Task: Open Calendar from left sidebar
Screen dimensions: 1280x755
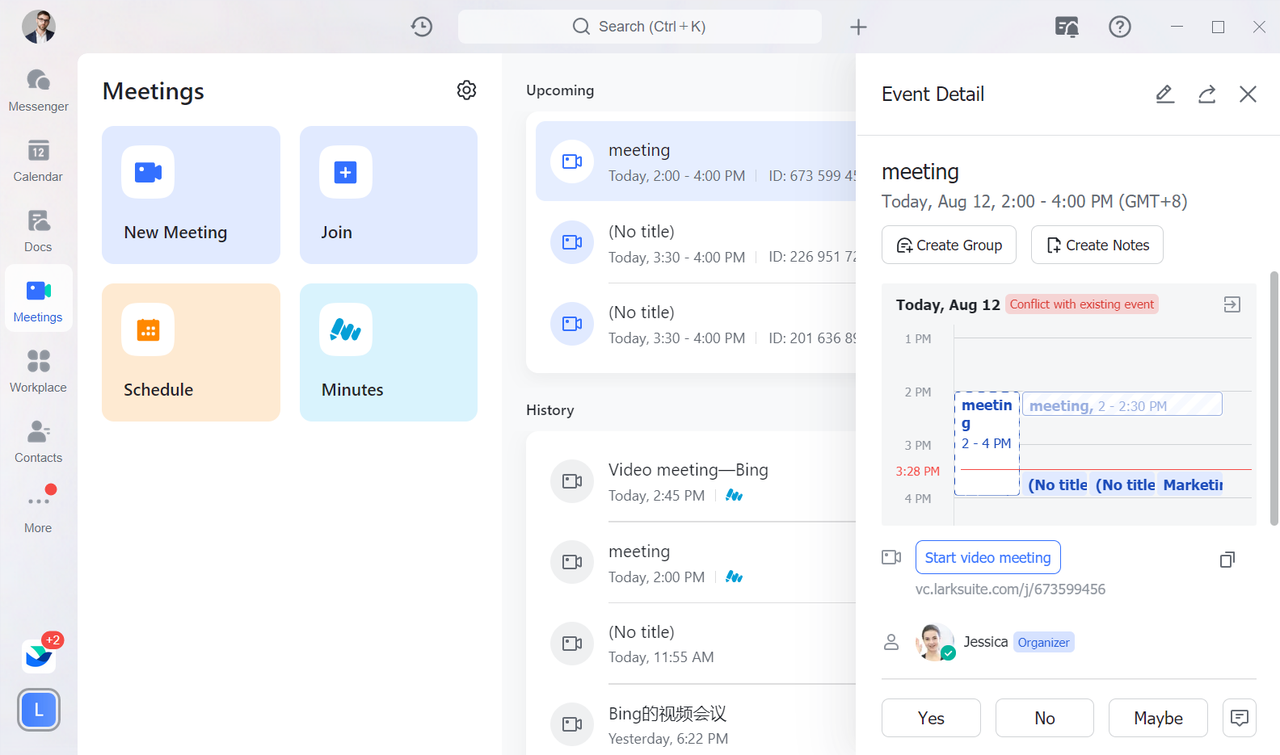Action: 38,160
